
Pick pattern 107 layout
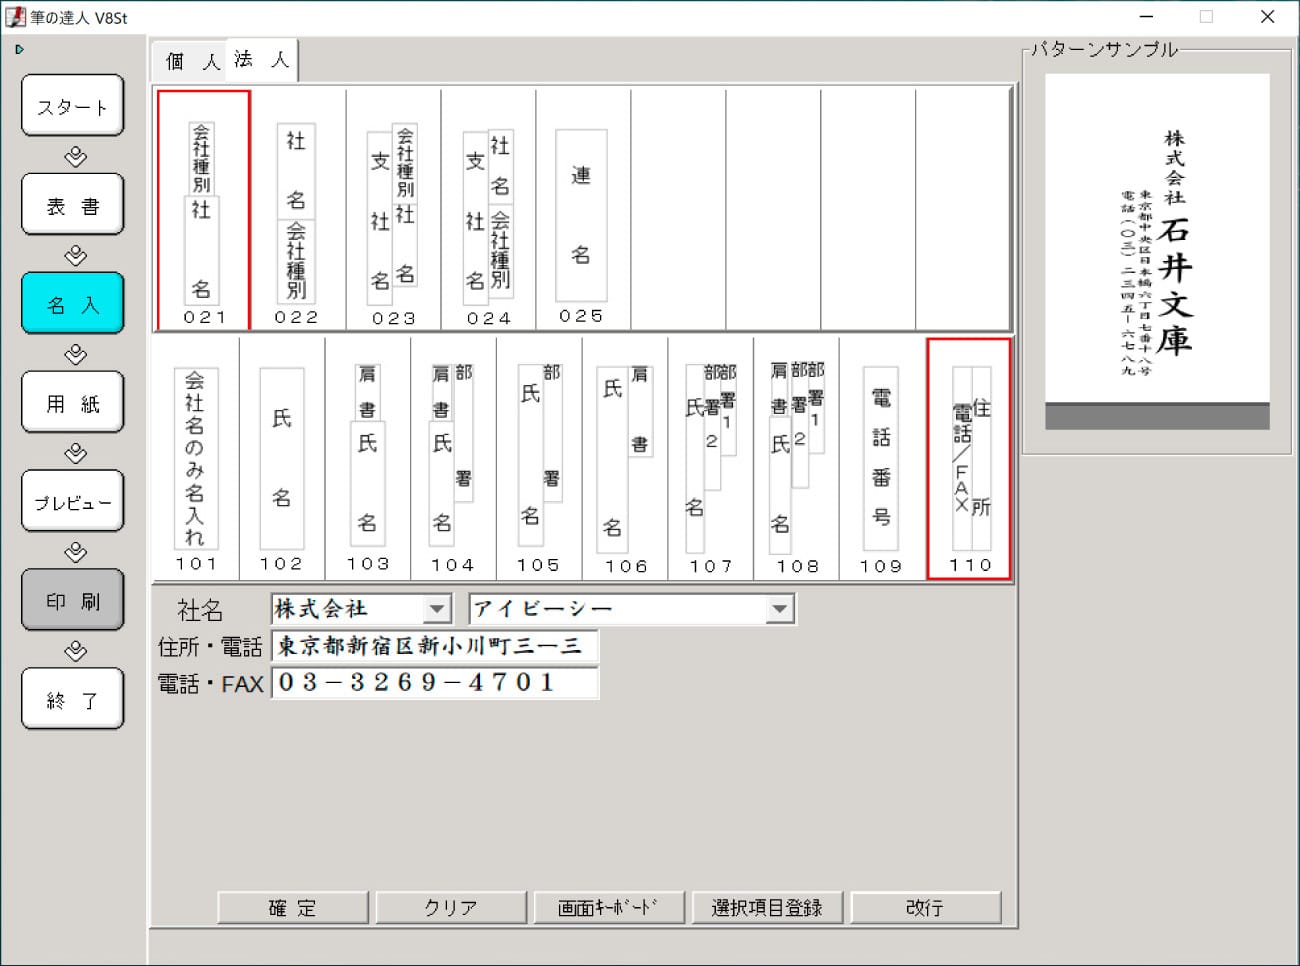711,459
